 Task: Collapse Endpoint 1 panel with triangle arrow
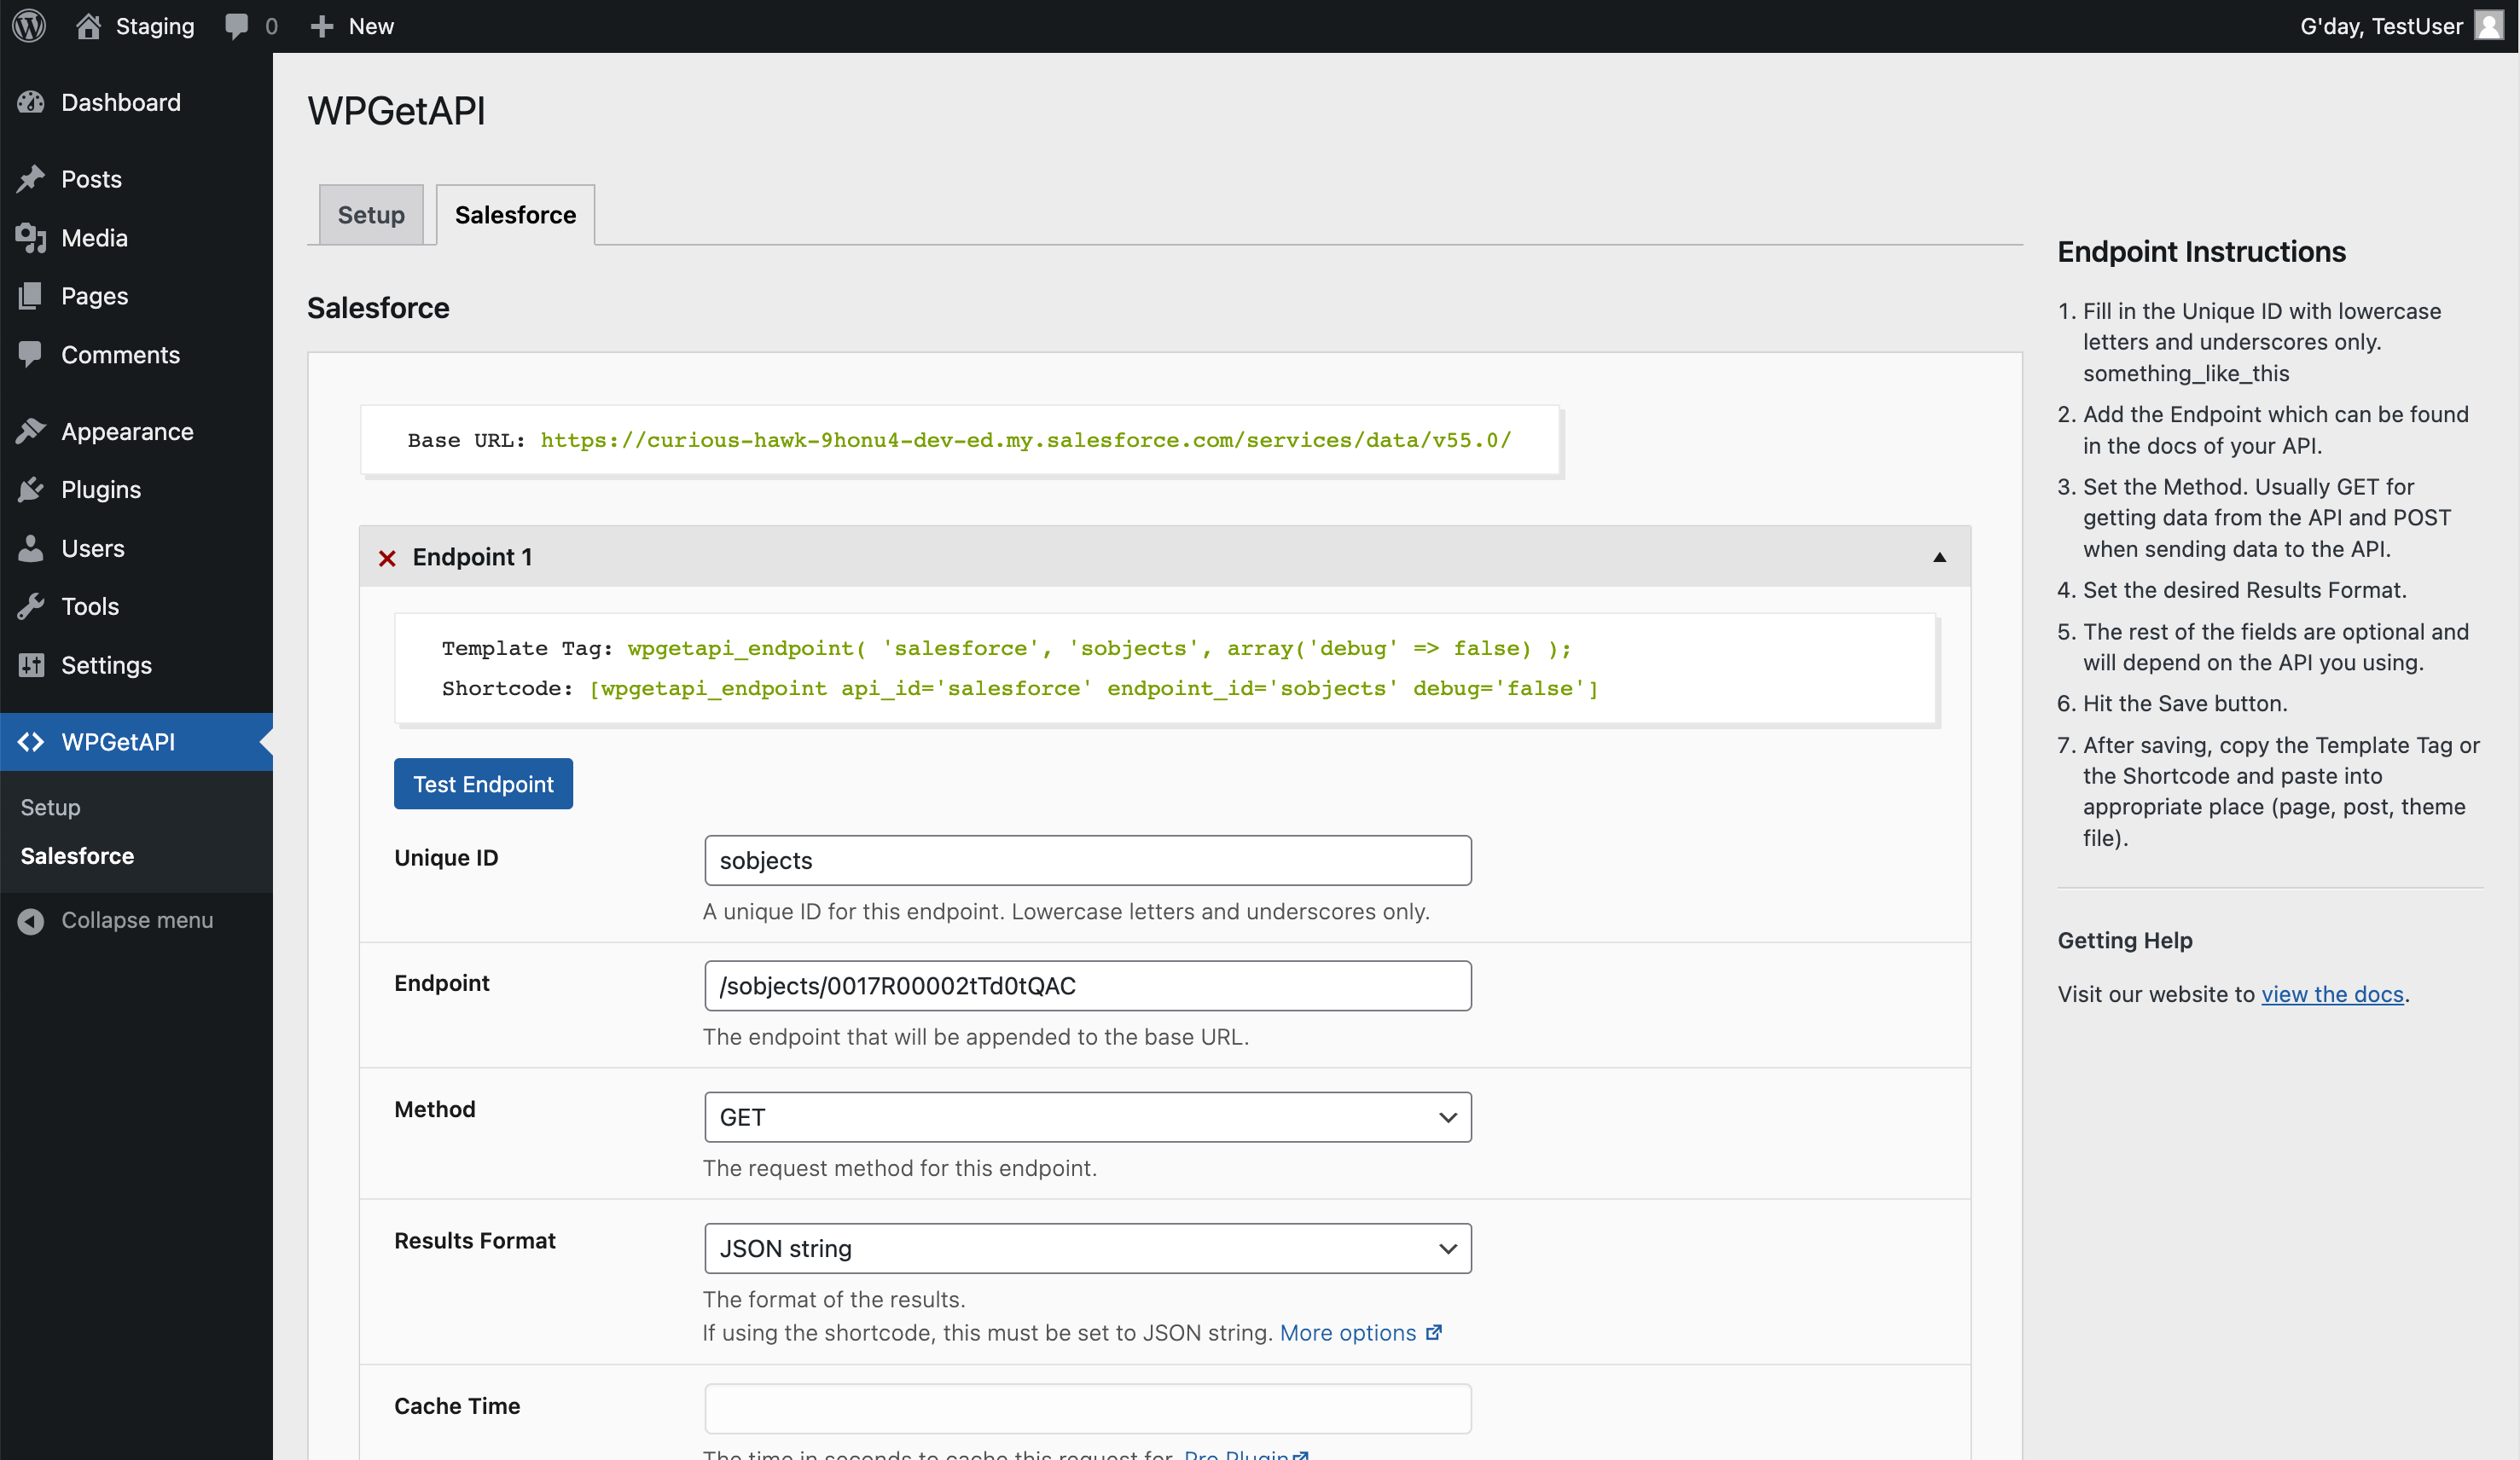[x=1939, y=557]
